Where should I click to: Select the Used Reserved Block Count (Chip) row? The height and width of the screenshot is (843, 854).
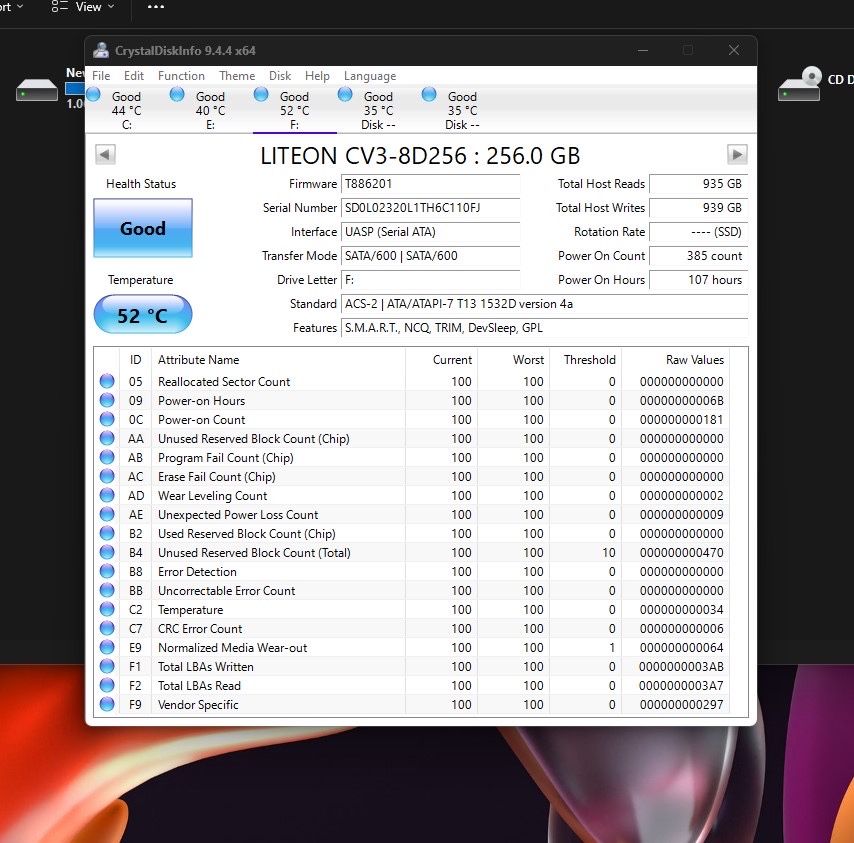412,533
